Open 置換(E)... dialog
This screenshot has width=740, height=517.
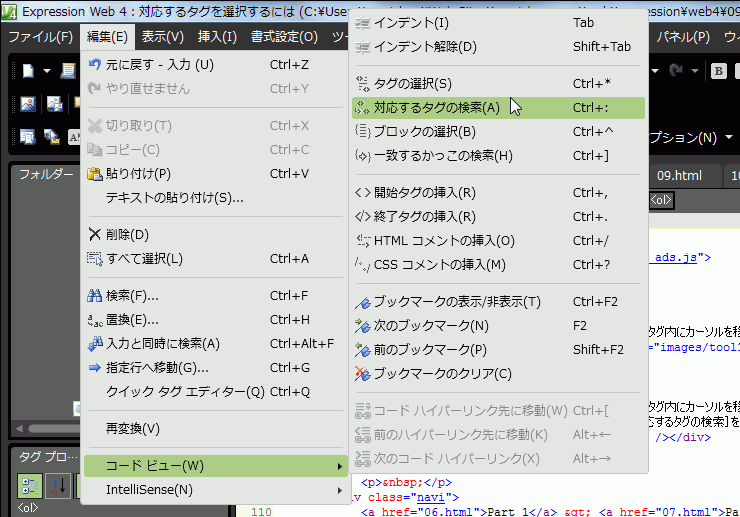point(215,320)
